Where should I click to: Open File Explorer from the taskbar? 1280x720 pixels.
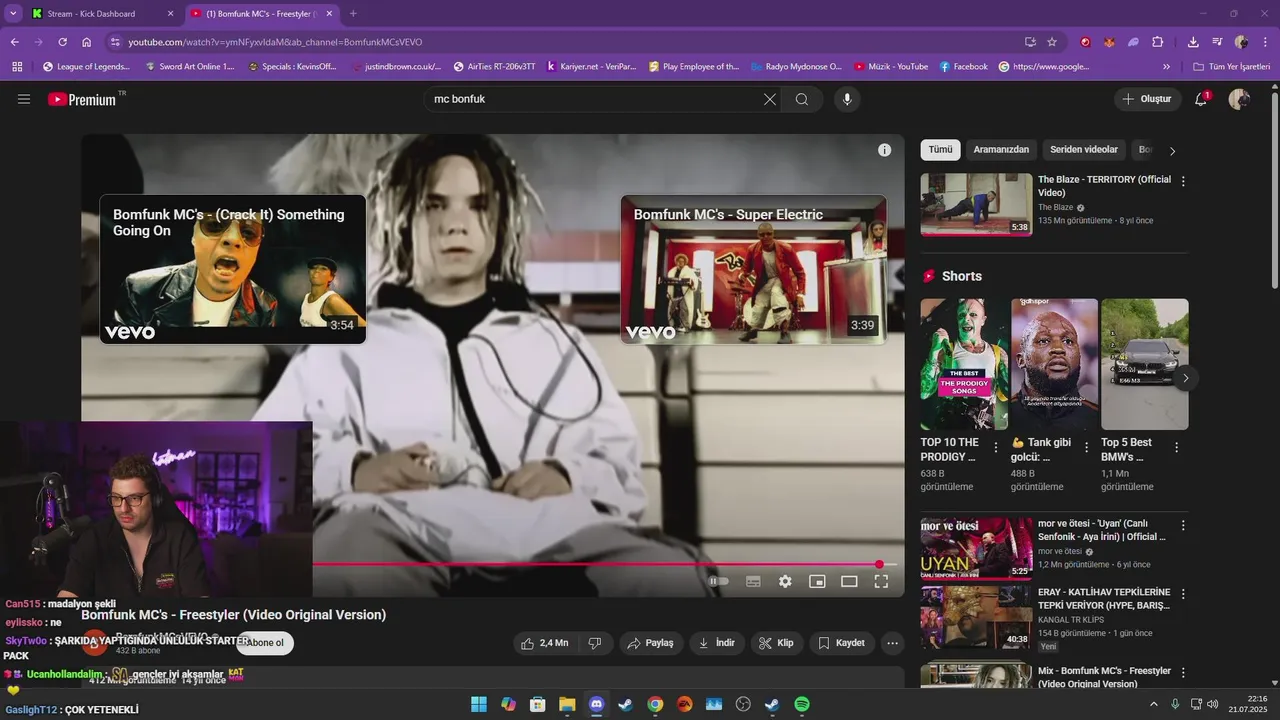tap(567, 704)
